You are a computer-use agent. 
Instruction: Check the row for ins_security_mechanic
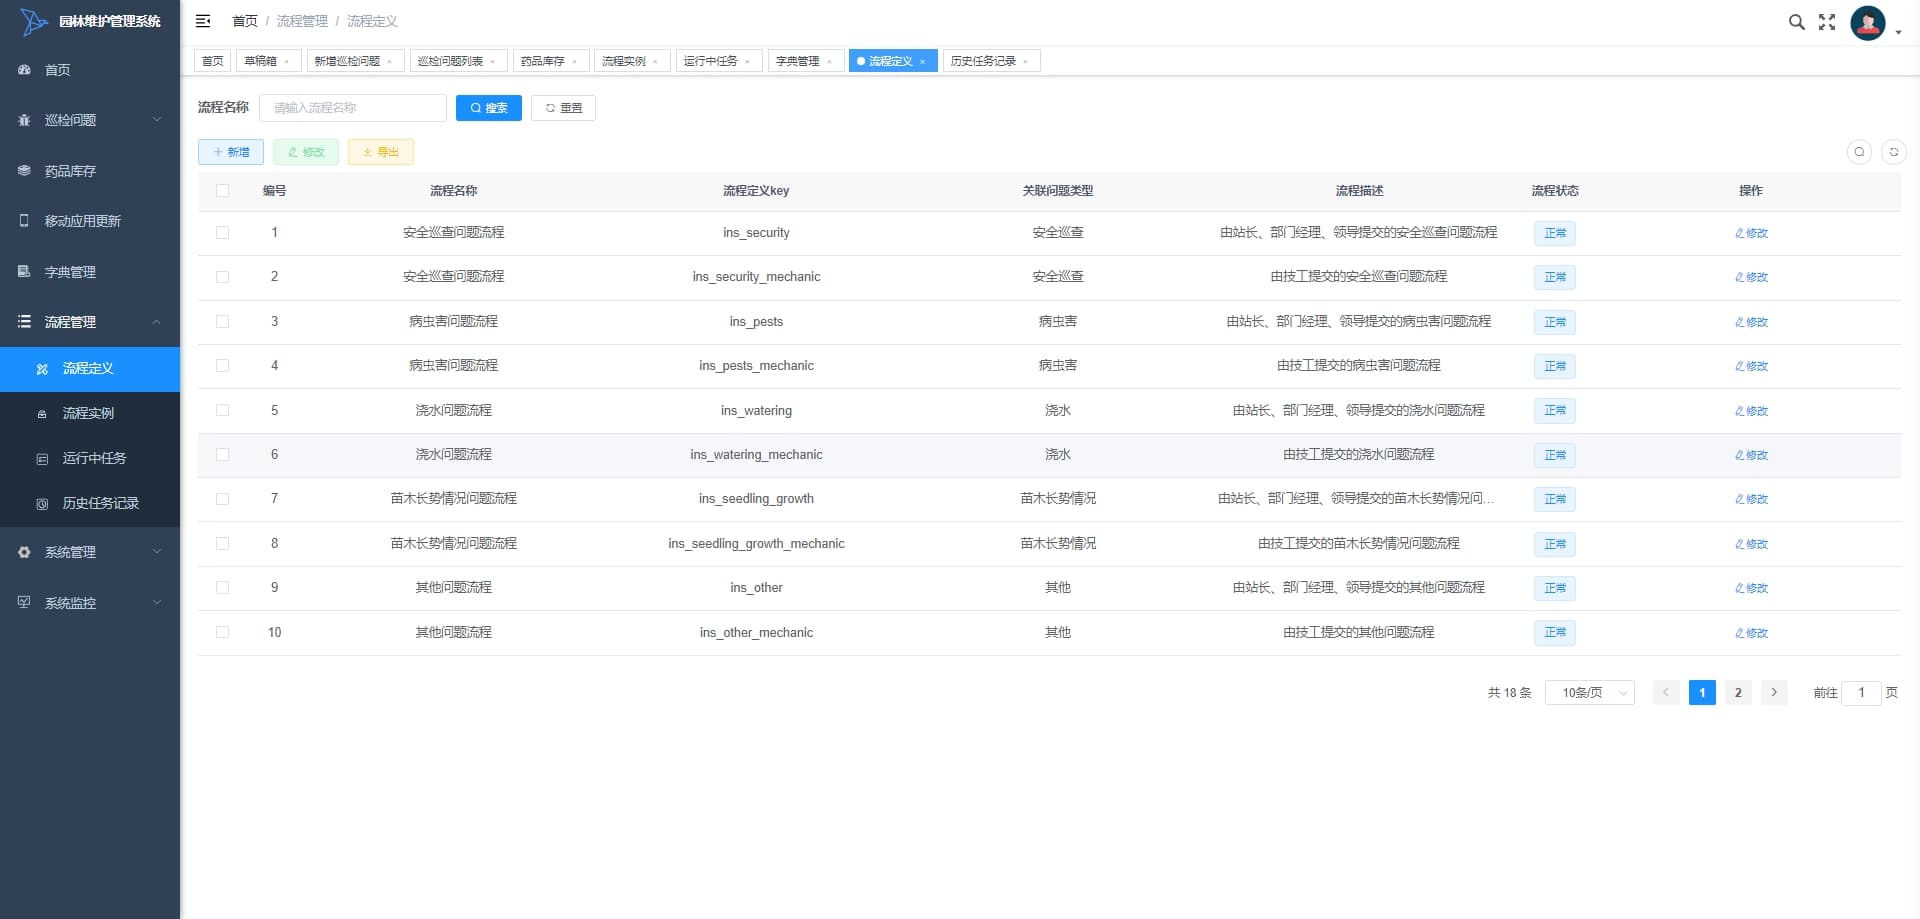pos(222,277)
